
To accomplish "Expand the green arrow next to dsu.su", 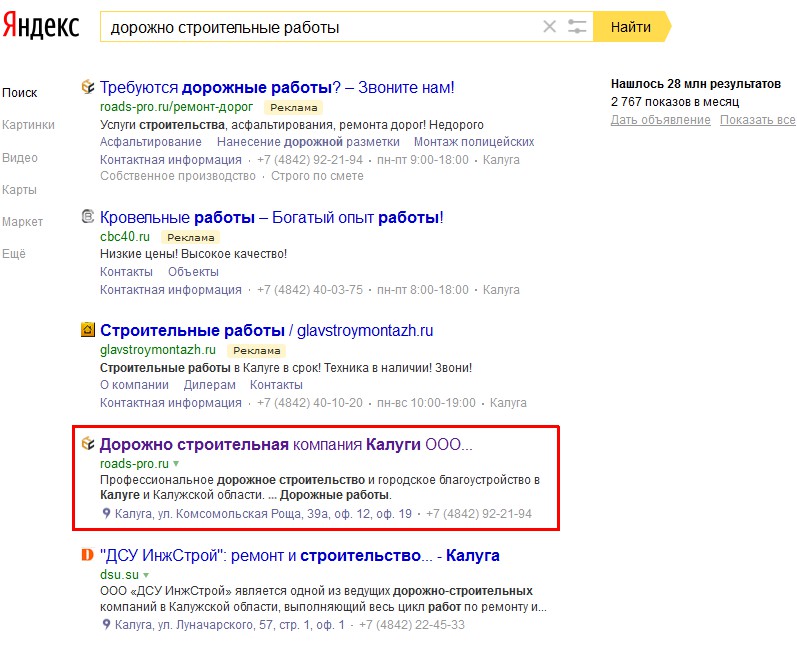I will (146, 576).
